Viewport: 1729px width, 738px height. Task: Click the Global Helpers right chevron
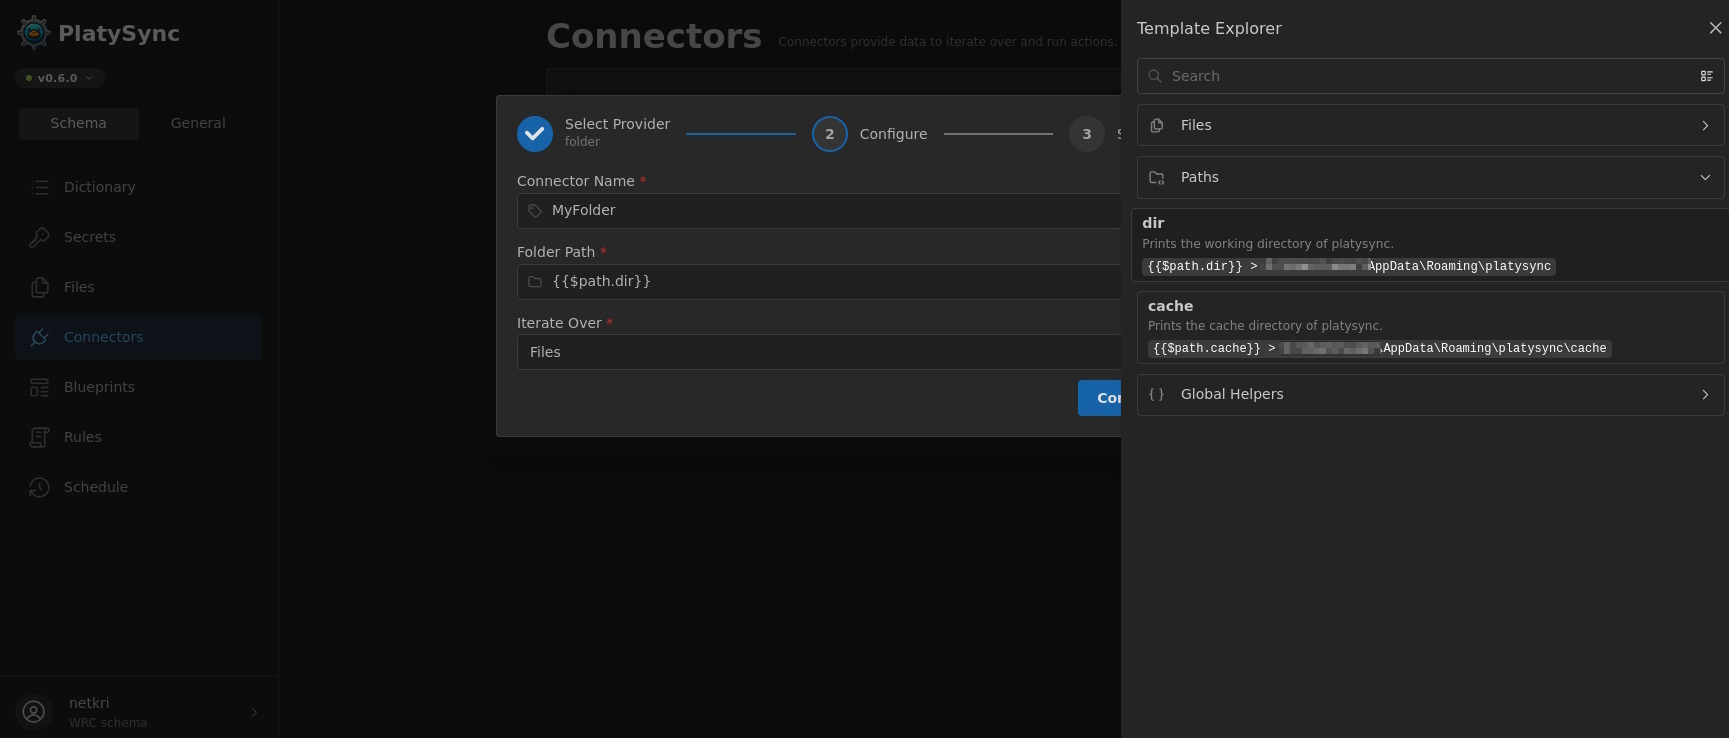(x=1705, y=394)
